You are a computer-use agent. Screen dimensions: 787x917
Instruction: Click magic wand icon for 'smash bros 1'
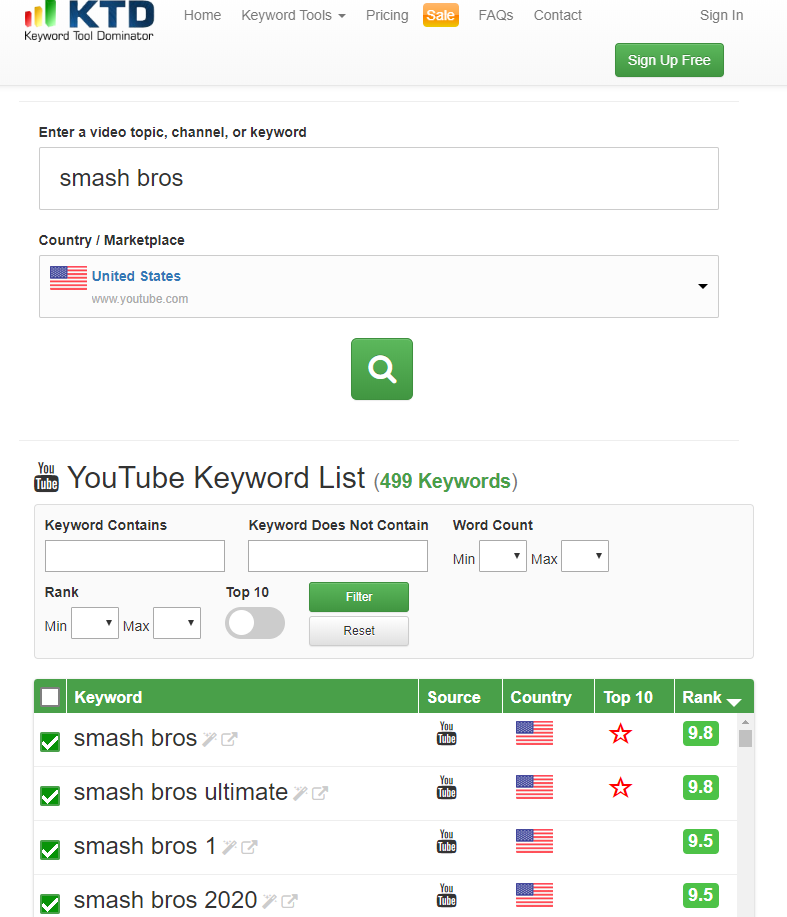point(229,847)
